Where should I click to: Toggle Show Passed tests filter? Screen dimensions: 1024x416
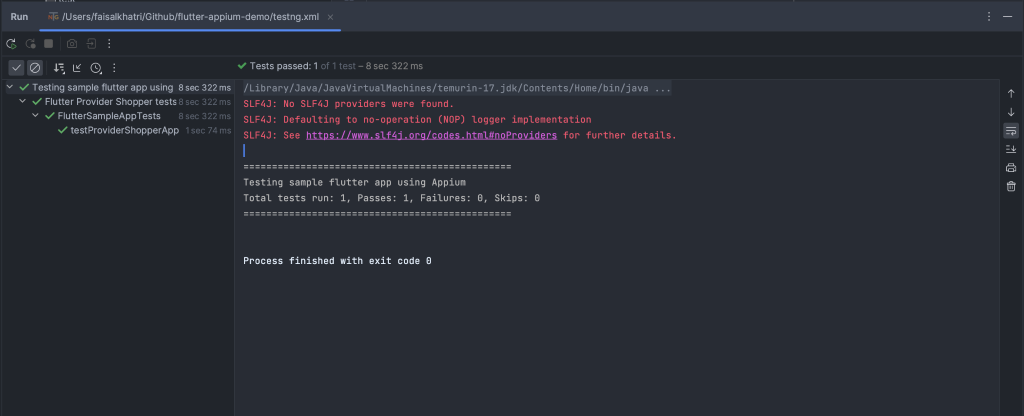coord(16,68)
